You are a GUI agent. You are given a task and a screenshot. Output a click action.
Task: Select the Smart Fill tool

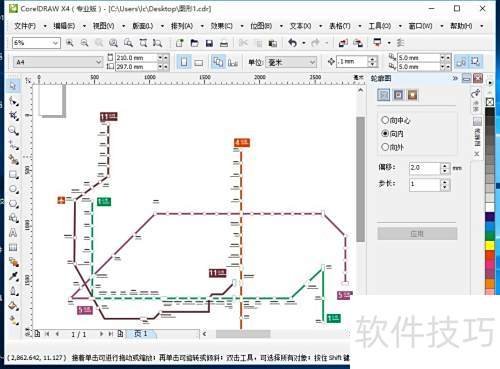[13, 160]
